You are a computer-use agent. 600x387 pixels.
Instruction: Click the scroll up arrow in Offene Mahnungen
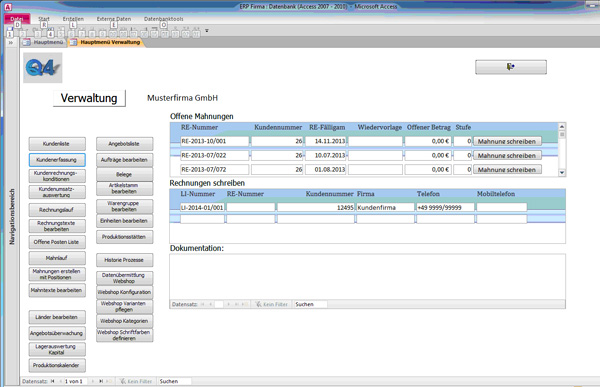tap(562, 127)
